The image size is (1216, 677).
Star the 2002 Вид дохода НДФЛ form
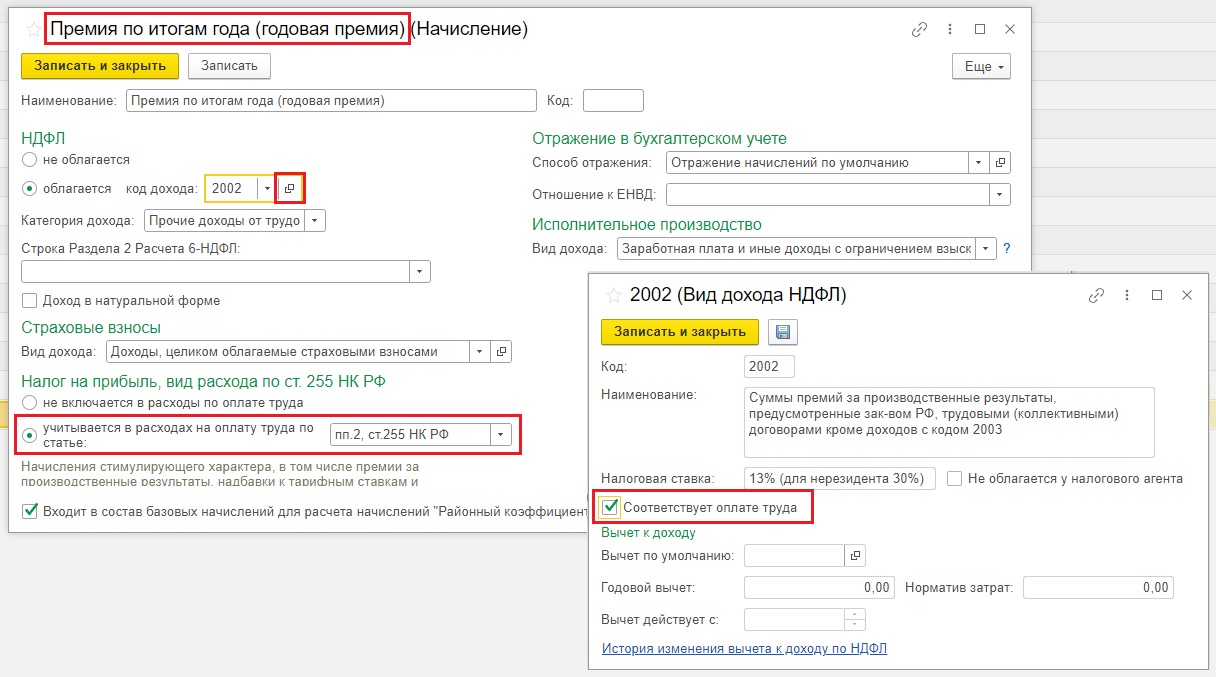tap(613, 295)
